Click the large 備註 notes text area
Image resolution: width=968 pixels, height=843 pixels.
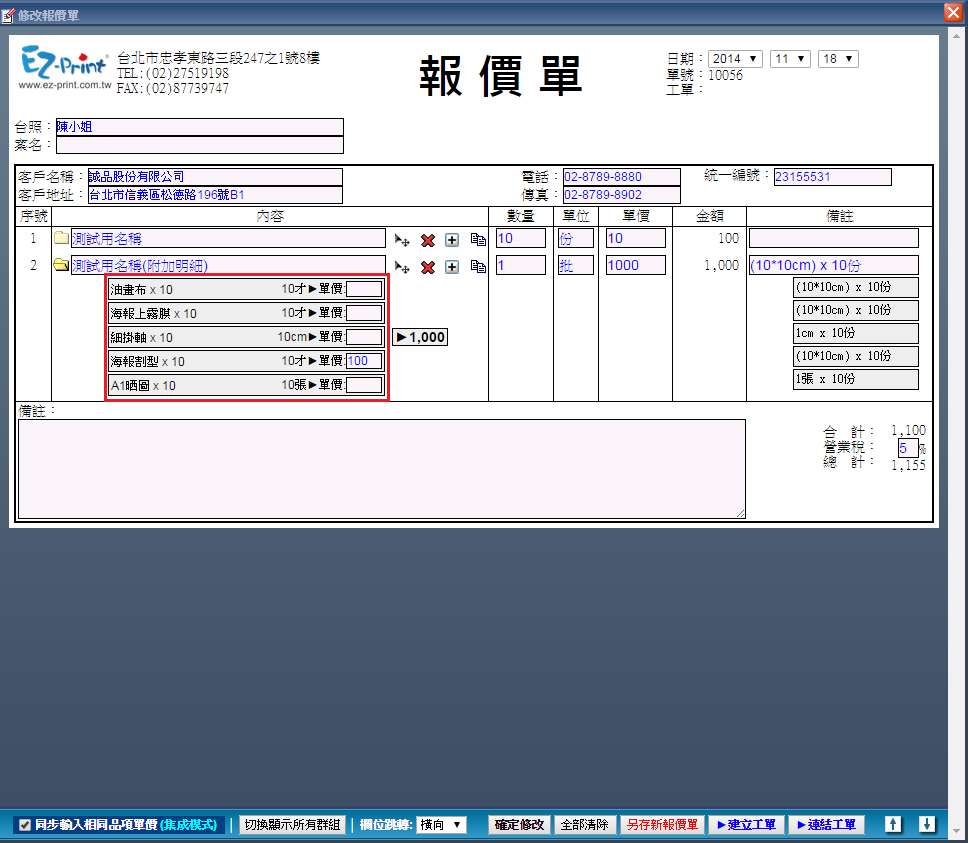pos(381,468)
